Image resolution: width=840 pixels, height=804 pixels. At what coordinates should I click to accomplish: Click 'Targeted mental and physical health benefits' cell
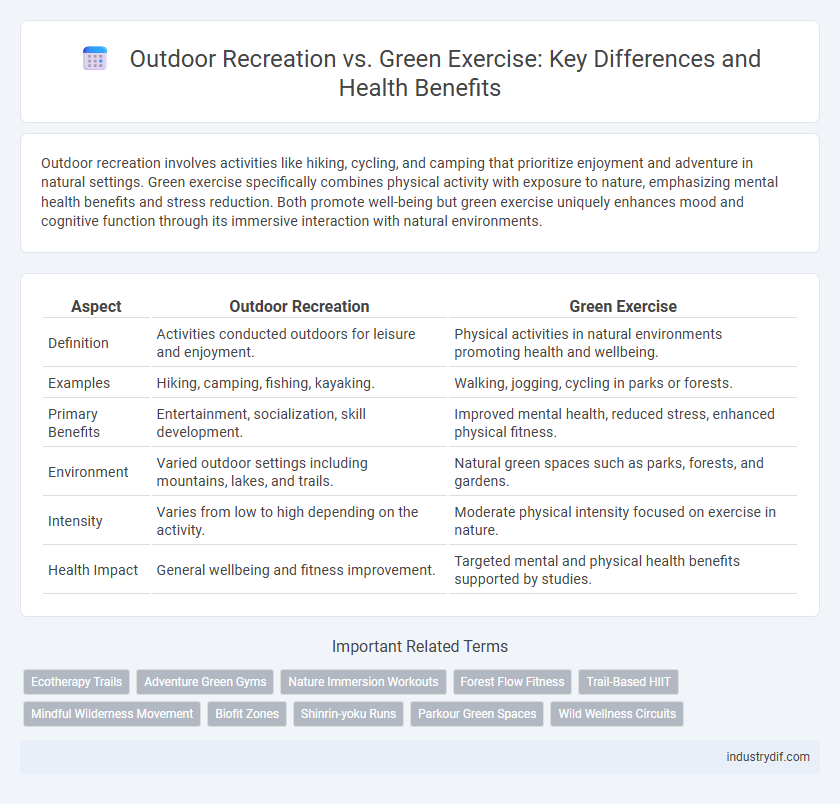tap(623, 570)
